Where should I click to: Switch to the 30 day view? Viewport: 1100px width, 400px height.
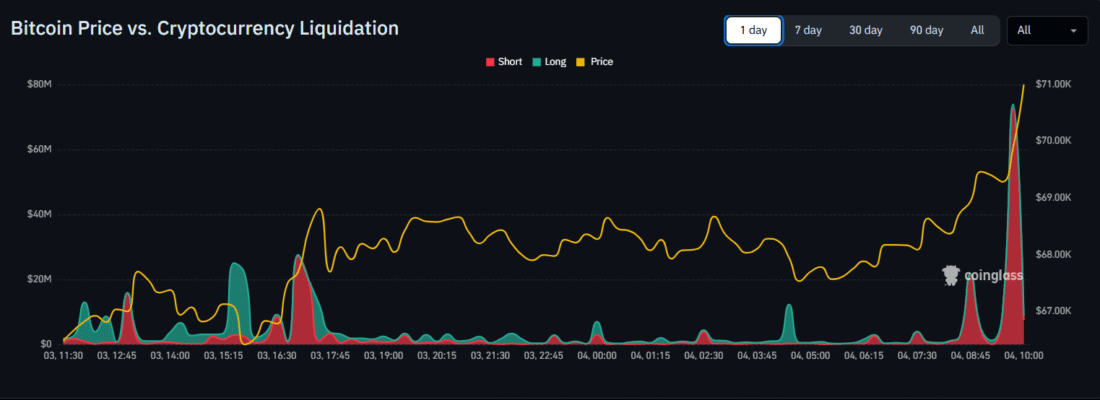click(865, 30)
